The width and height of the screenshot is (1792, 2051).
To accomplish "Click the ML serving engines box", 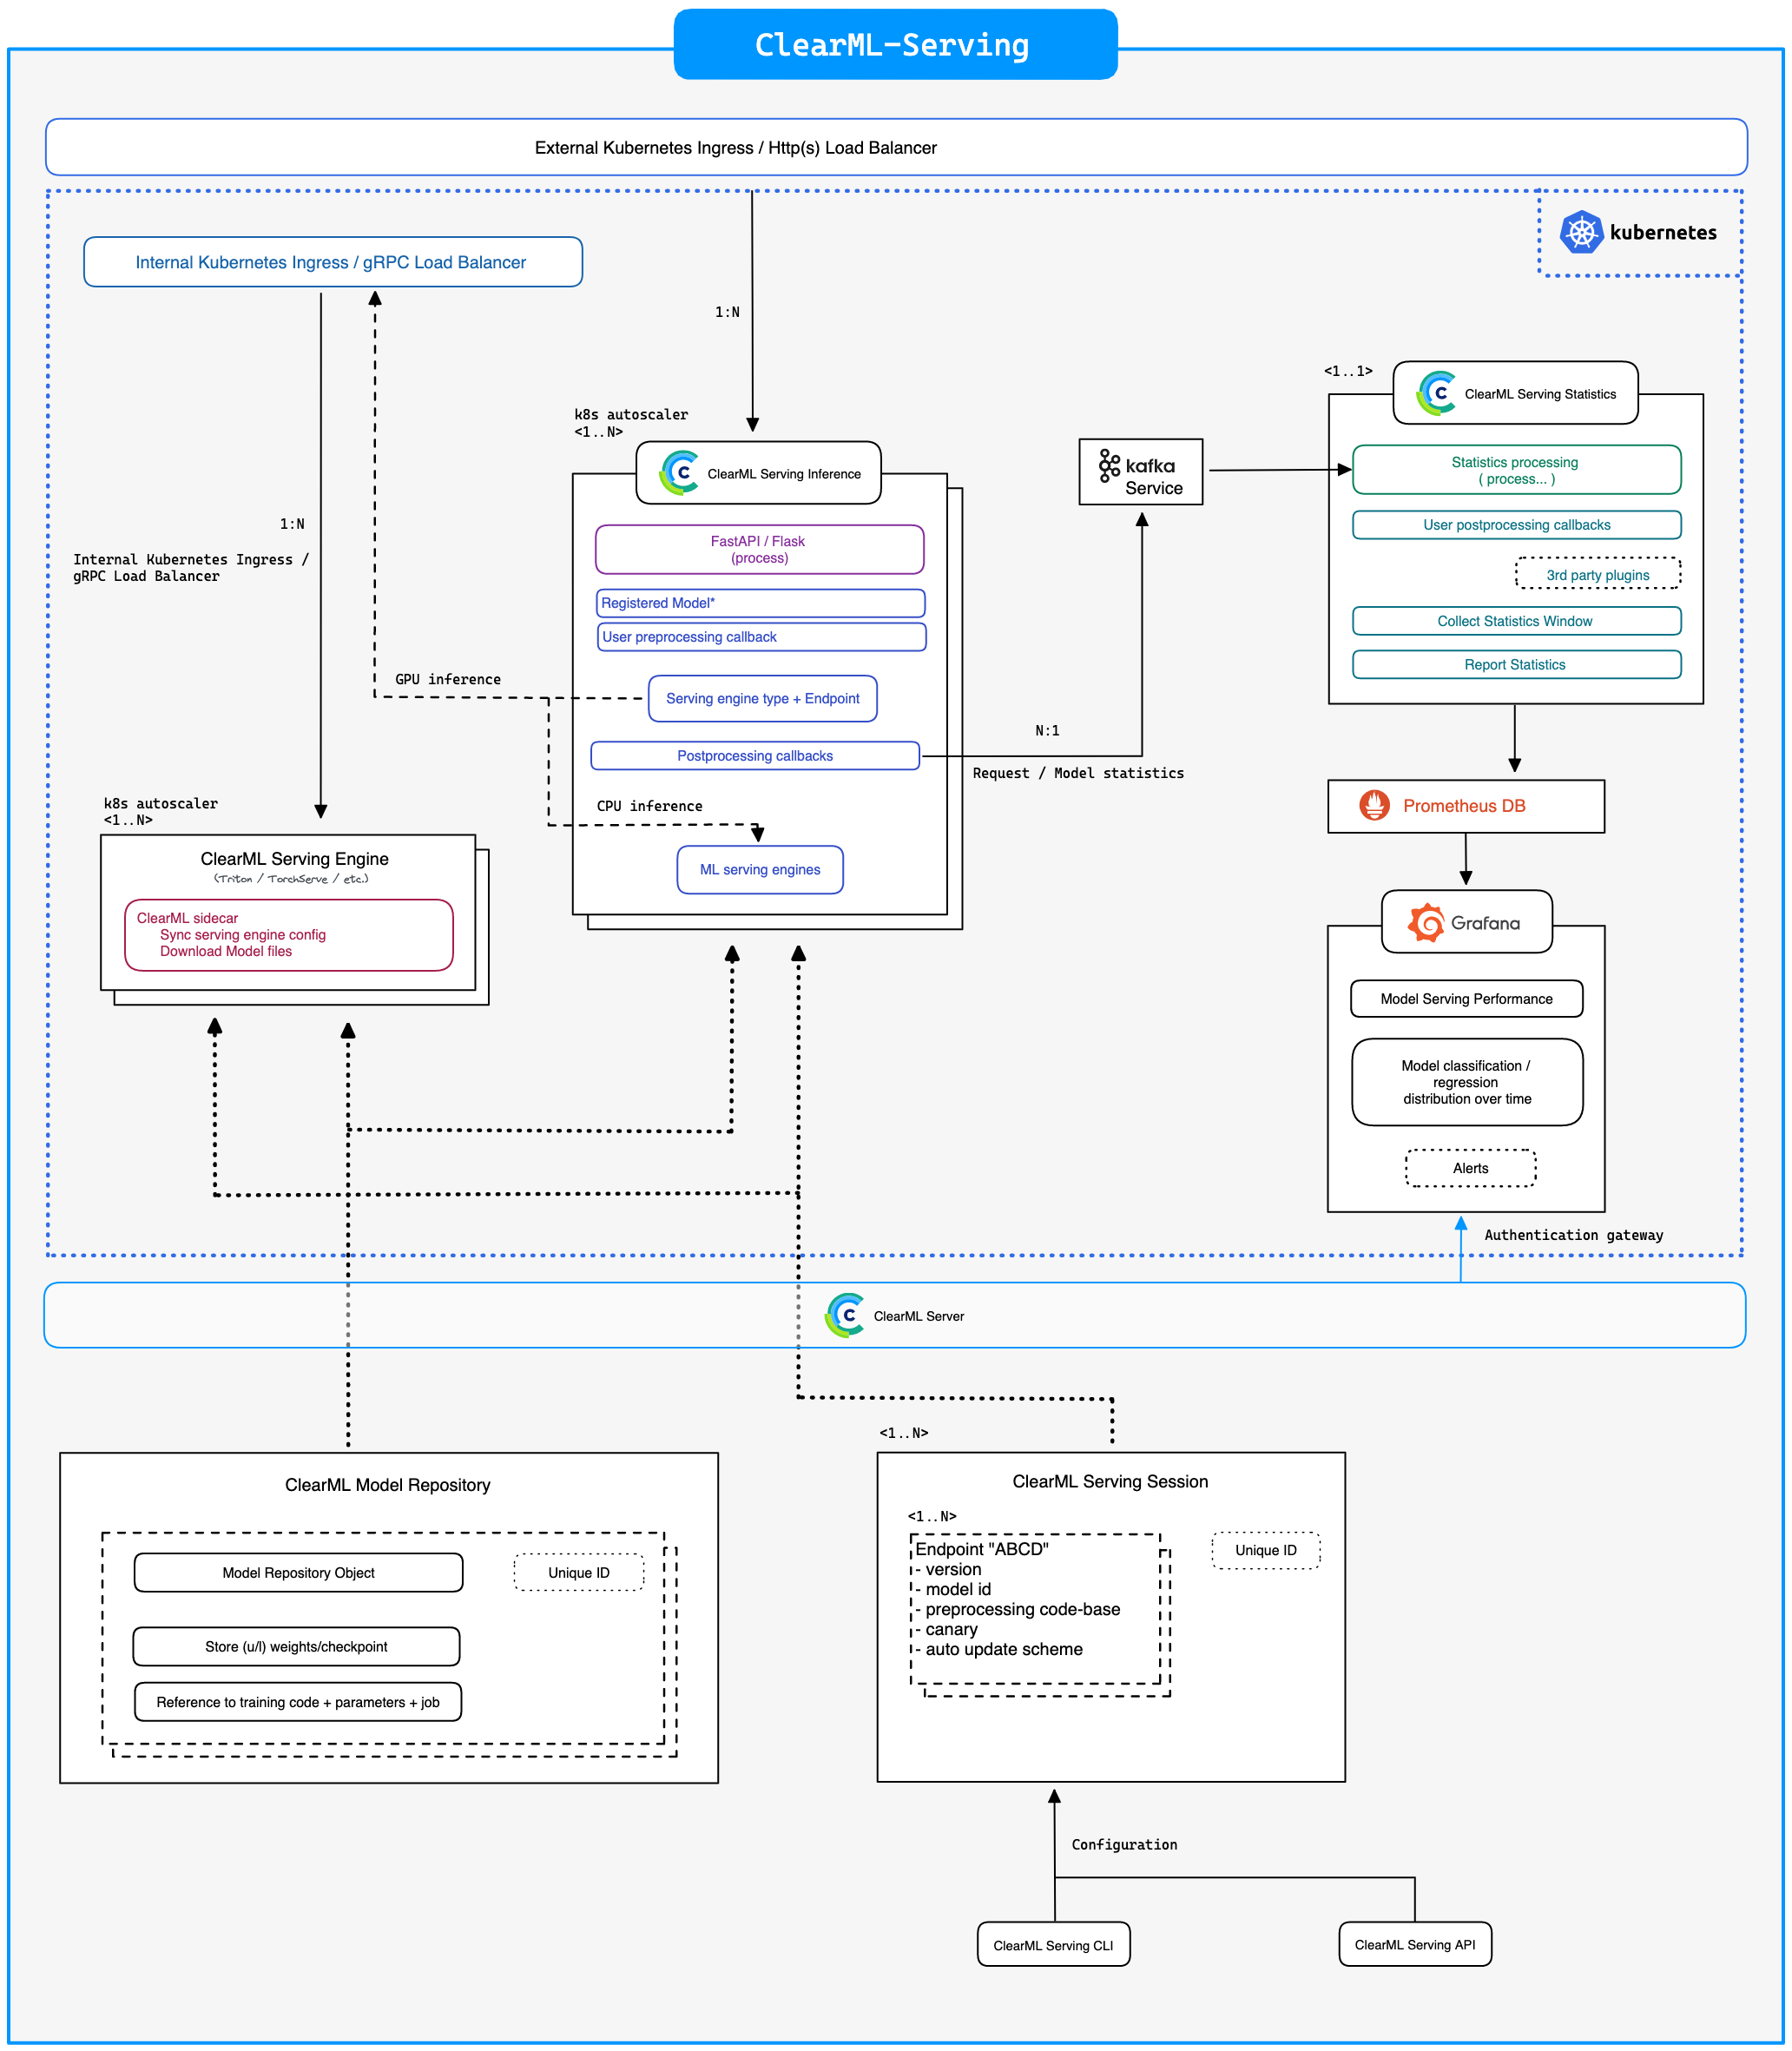I will [x=760, y=869].
